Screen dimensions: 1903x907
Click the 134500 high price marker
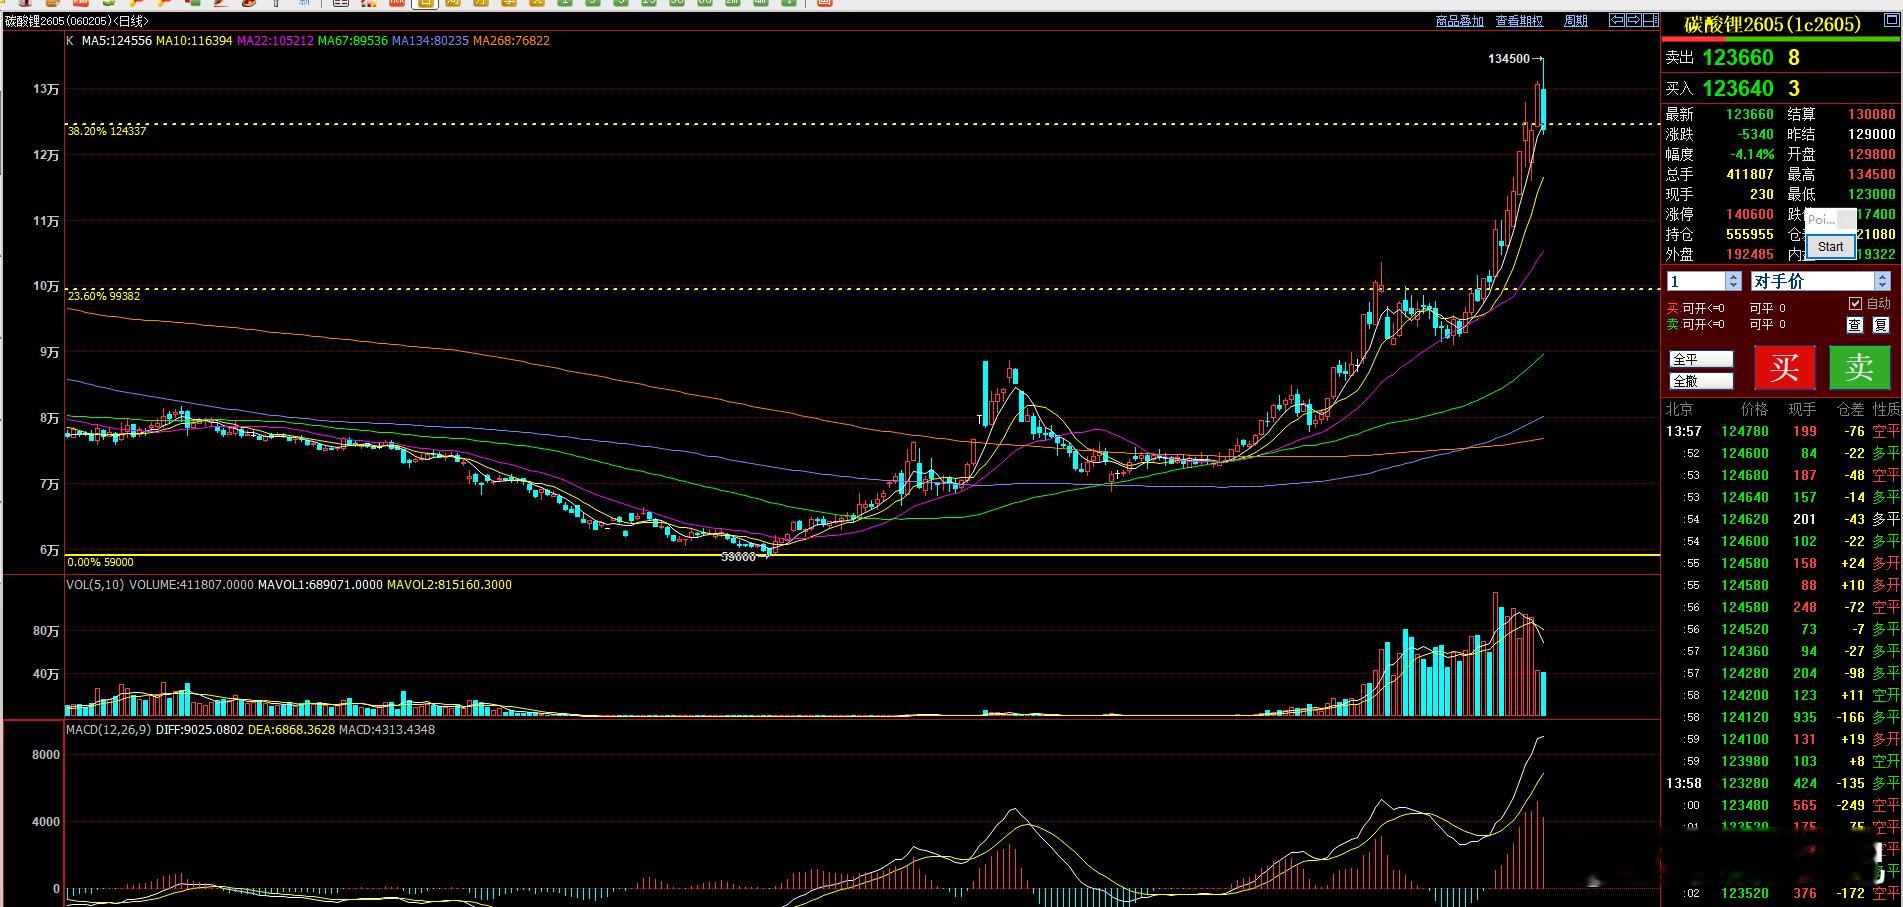pyautogui.click(x=1509, y=59)
